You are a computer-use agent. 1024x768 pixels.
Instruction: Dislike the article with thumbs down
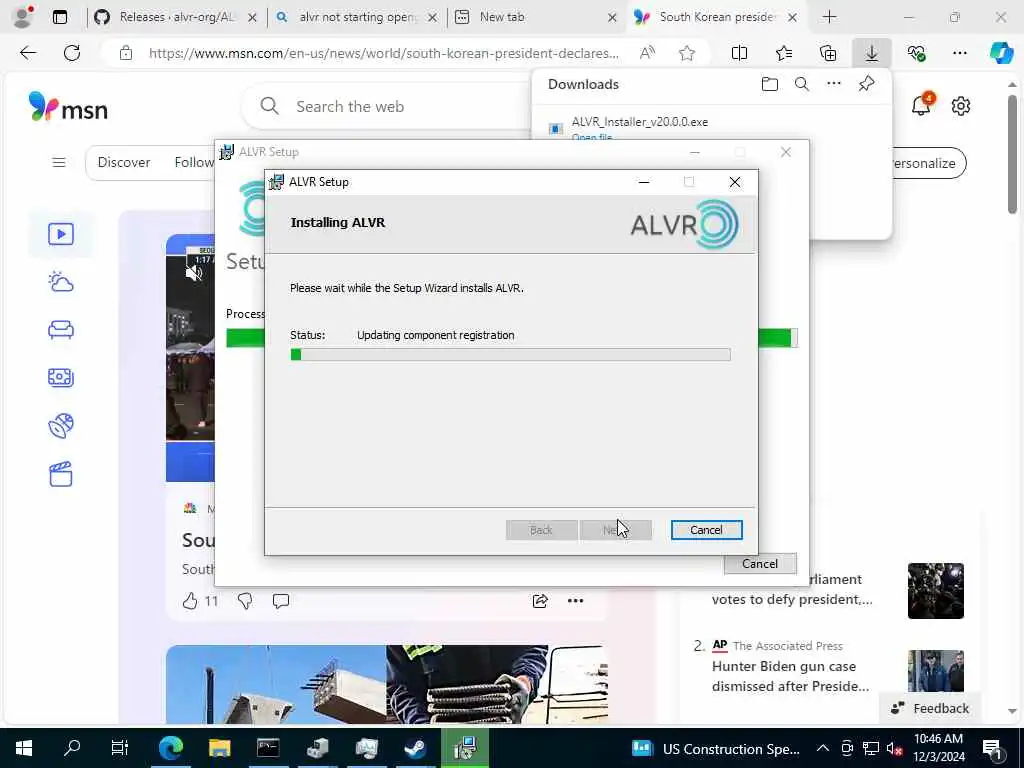245,601
